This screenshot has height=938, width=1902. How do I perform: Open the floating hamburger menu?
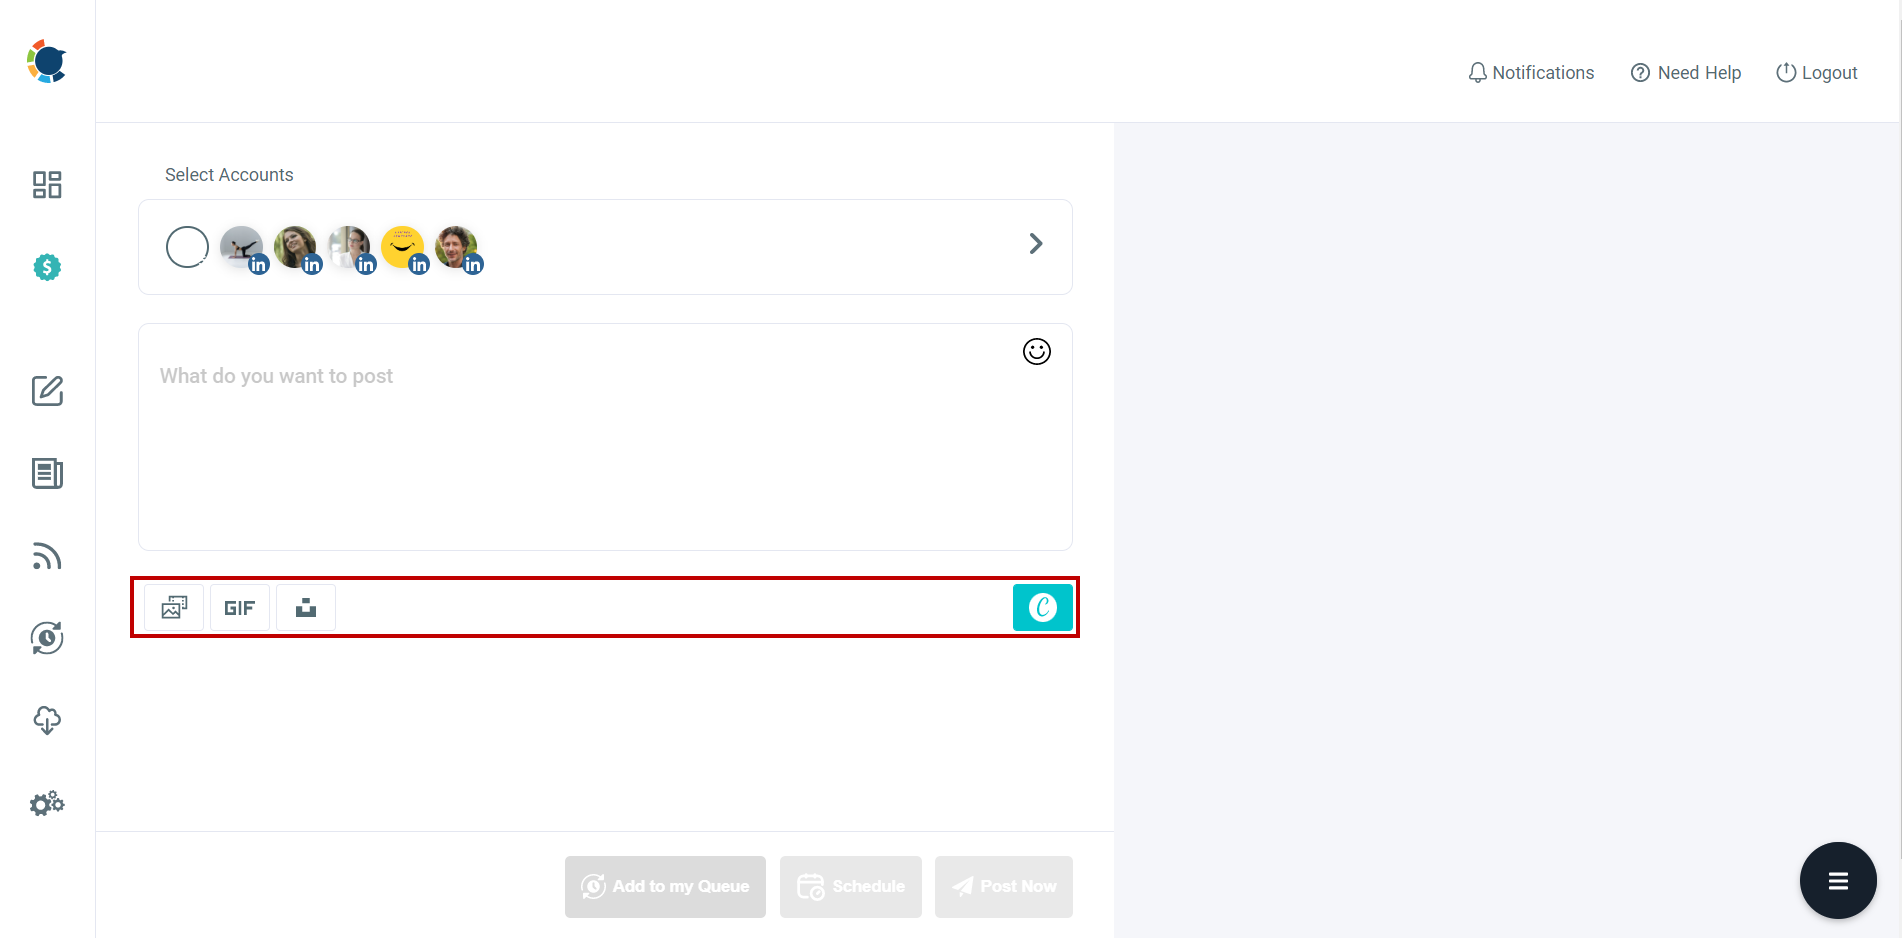click(1838, 880)
